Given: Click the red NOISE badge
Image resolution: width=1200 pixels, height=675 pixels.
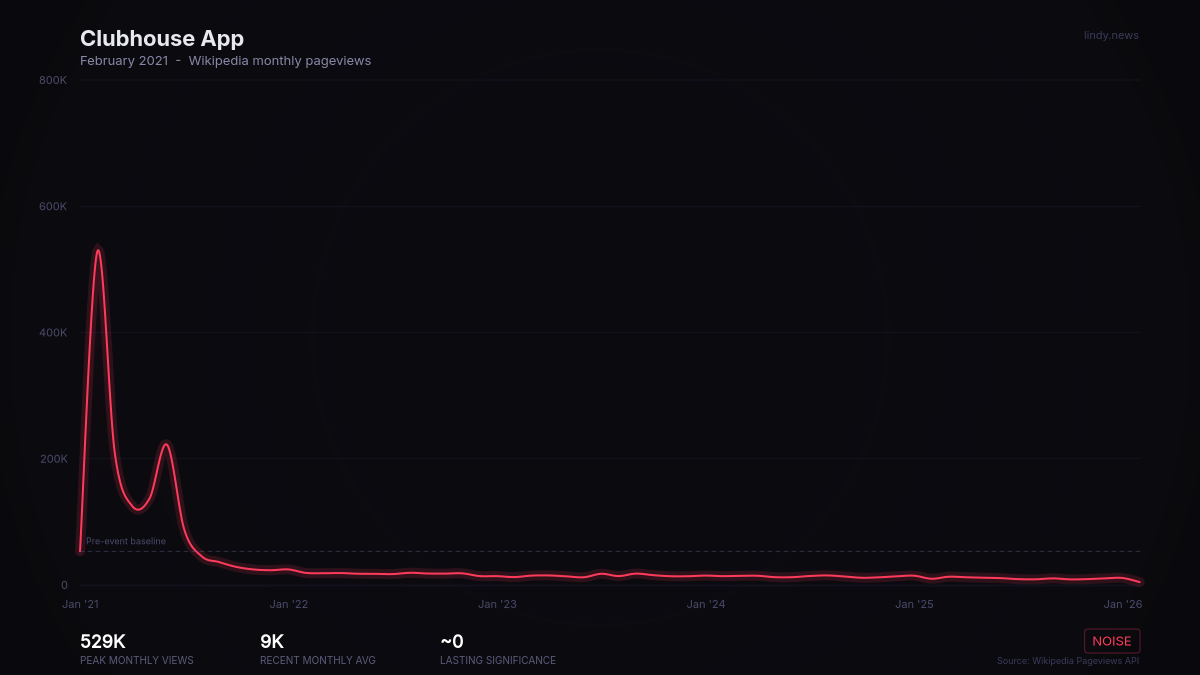Looking at the screenshot, I should tap(1111, 641).
